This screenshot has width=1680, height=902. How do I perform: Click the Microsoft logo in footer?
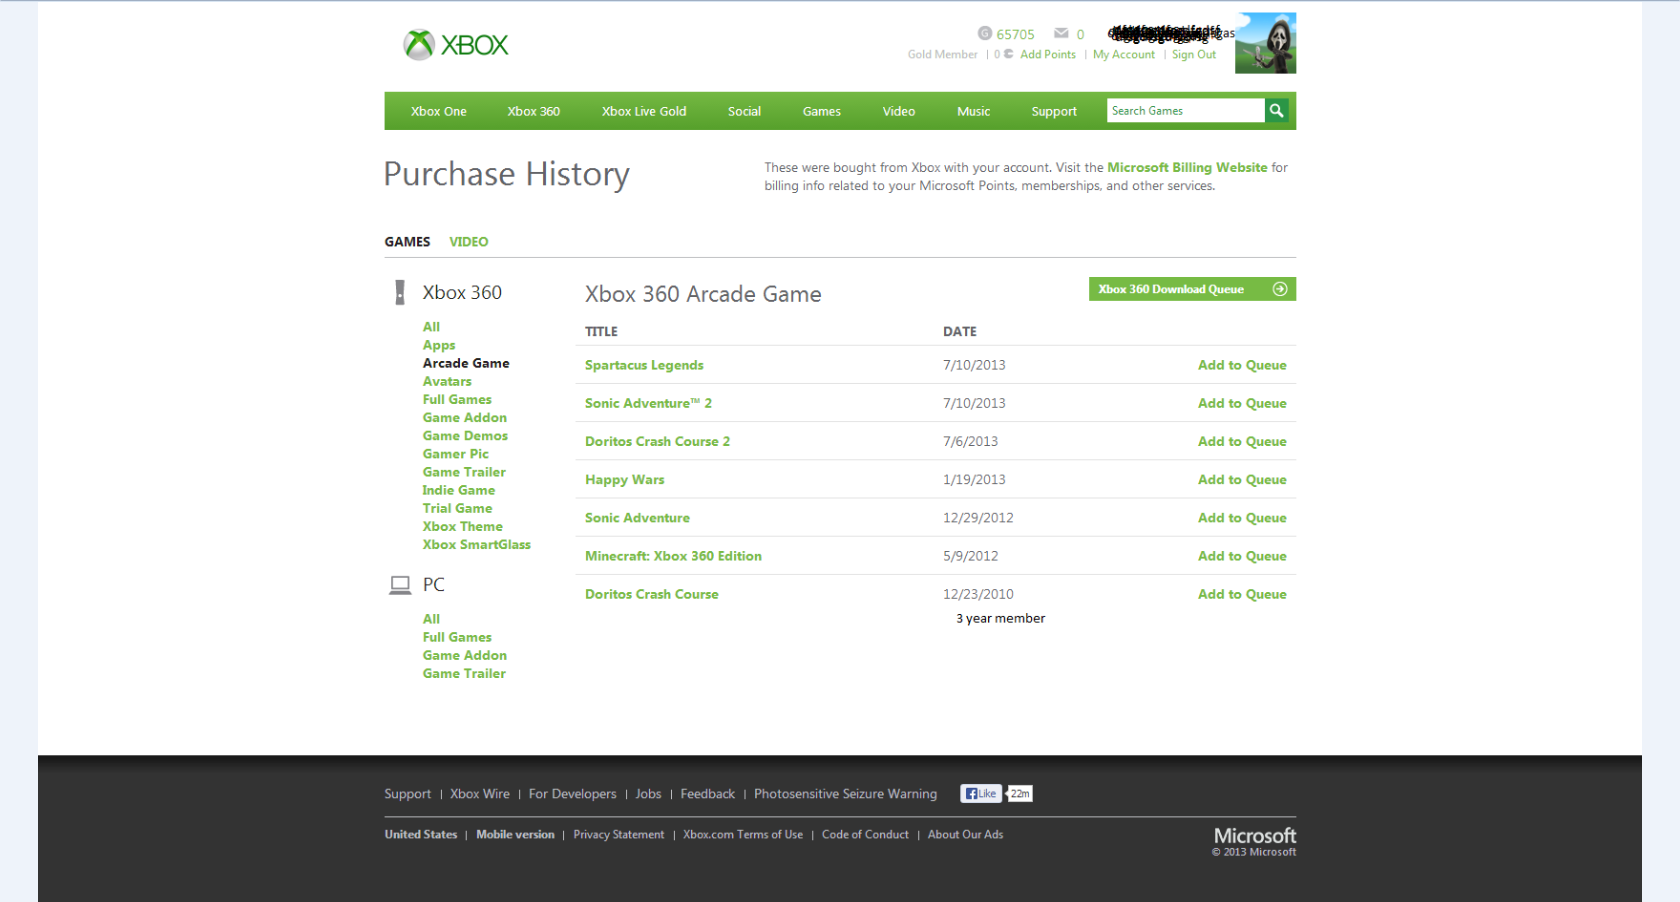click(x=1255, y=836)
